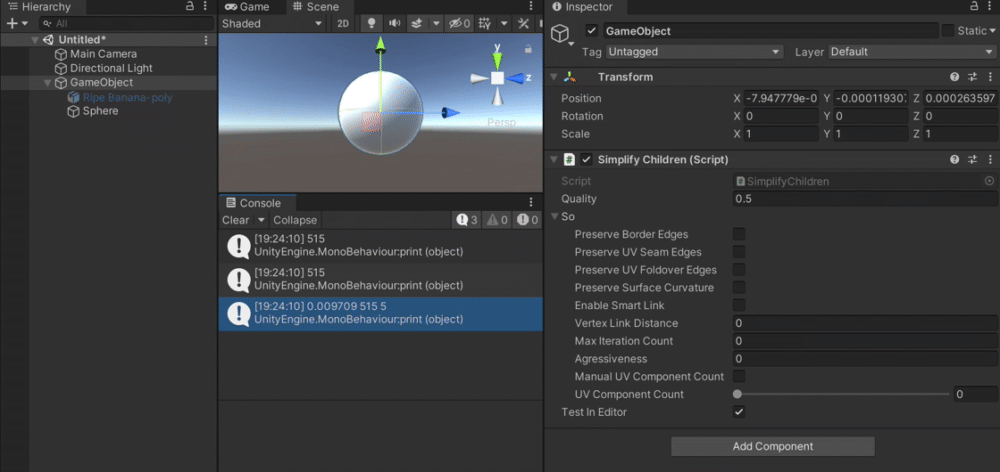This screenshot has width=1000, height=472.
Task: Select Directional Light in the Hierarchy
Action: click(111, 68)
